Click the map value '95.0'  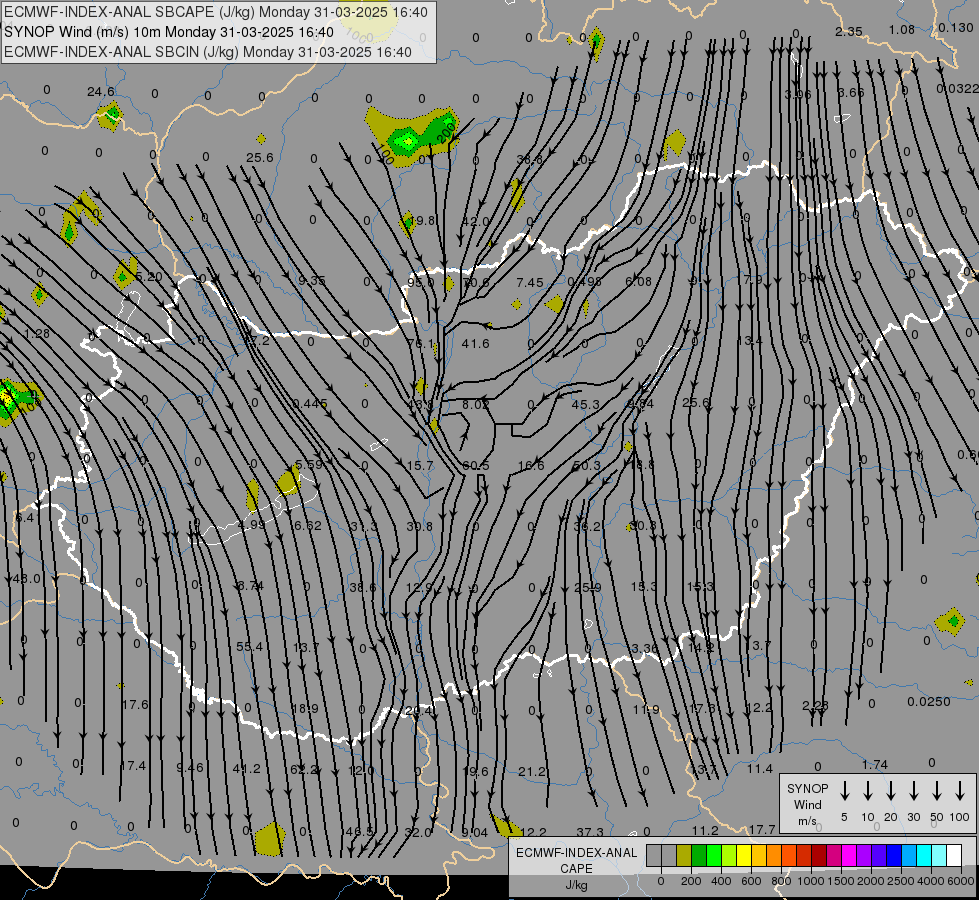[420, 282]
